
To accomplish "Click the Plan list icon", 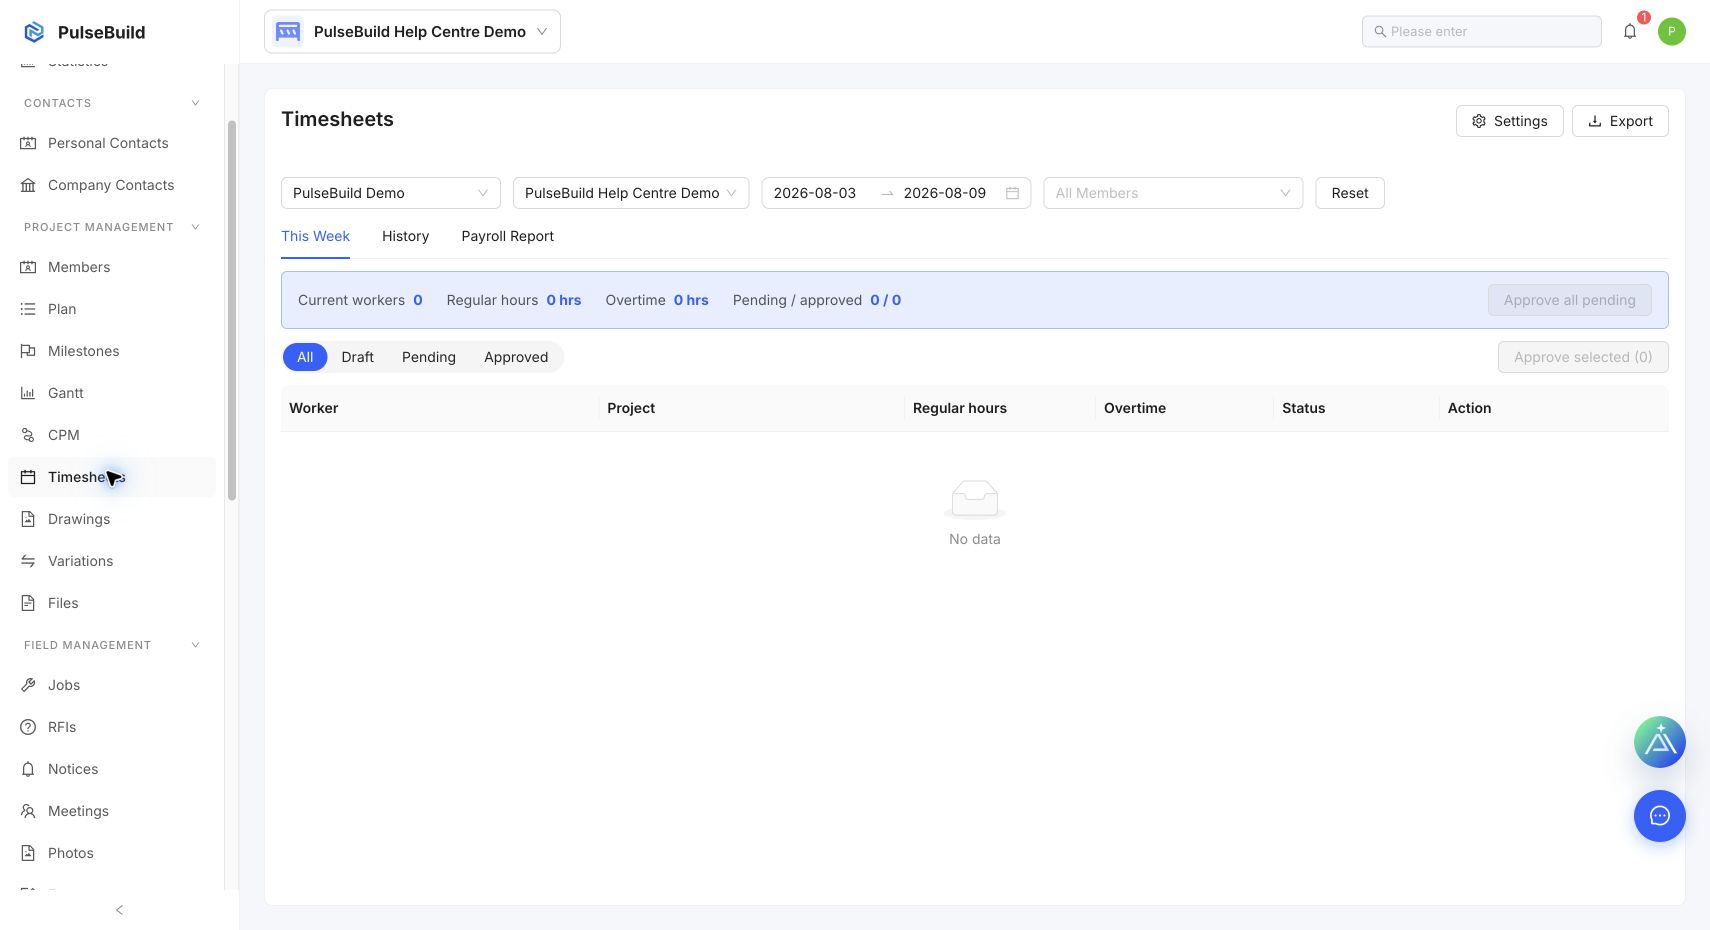I will tap(28, 309).
